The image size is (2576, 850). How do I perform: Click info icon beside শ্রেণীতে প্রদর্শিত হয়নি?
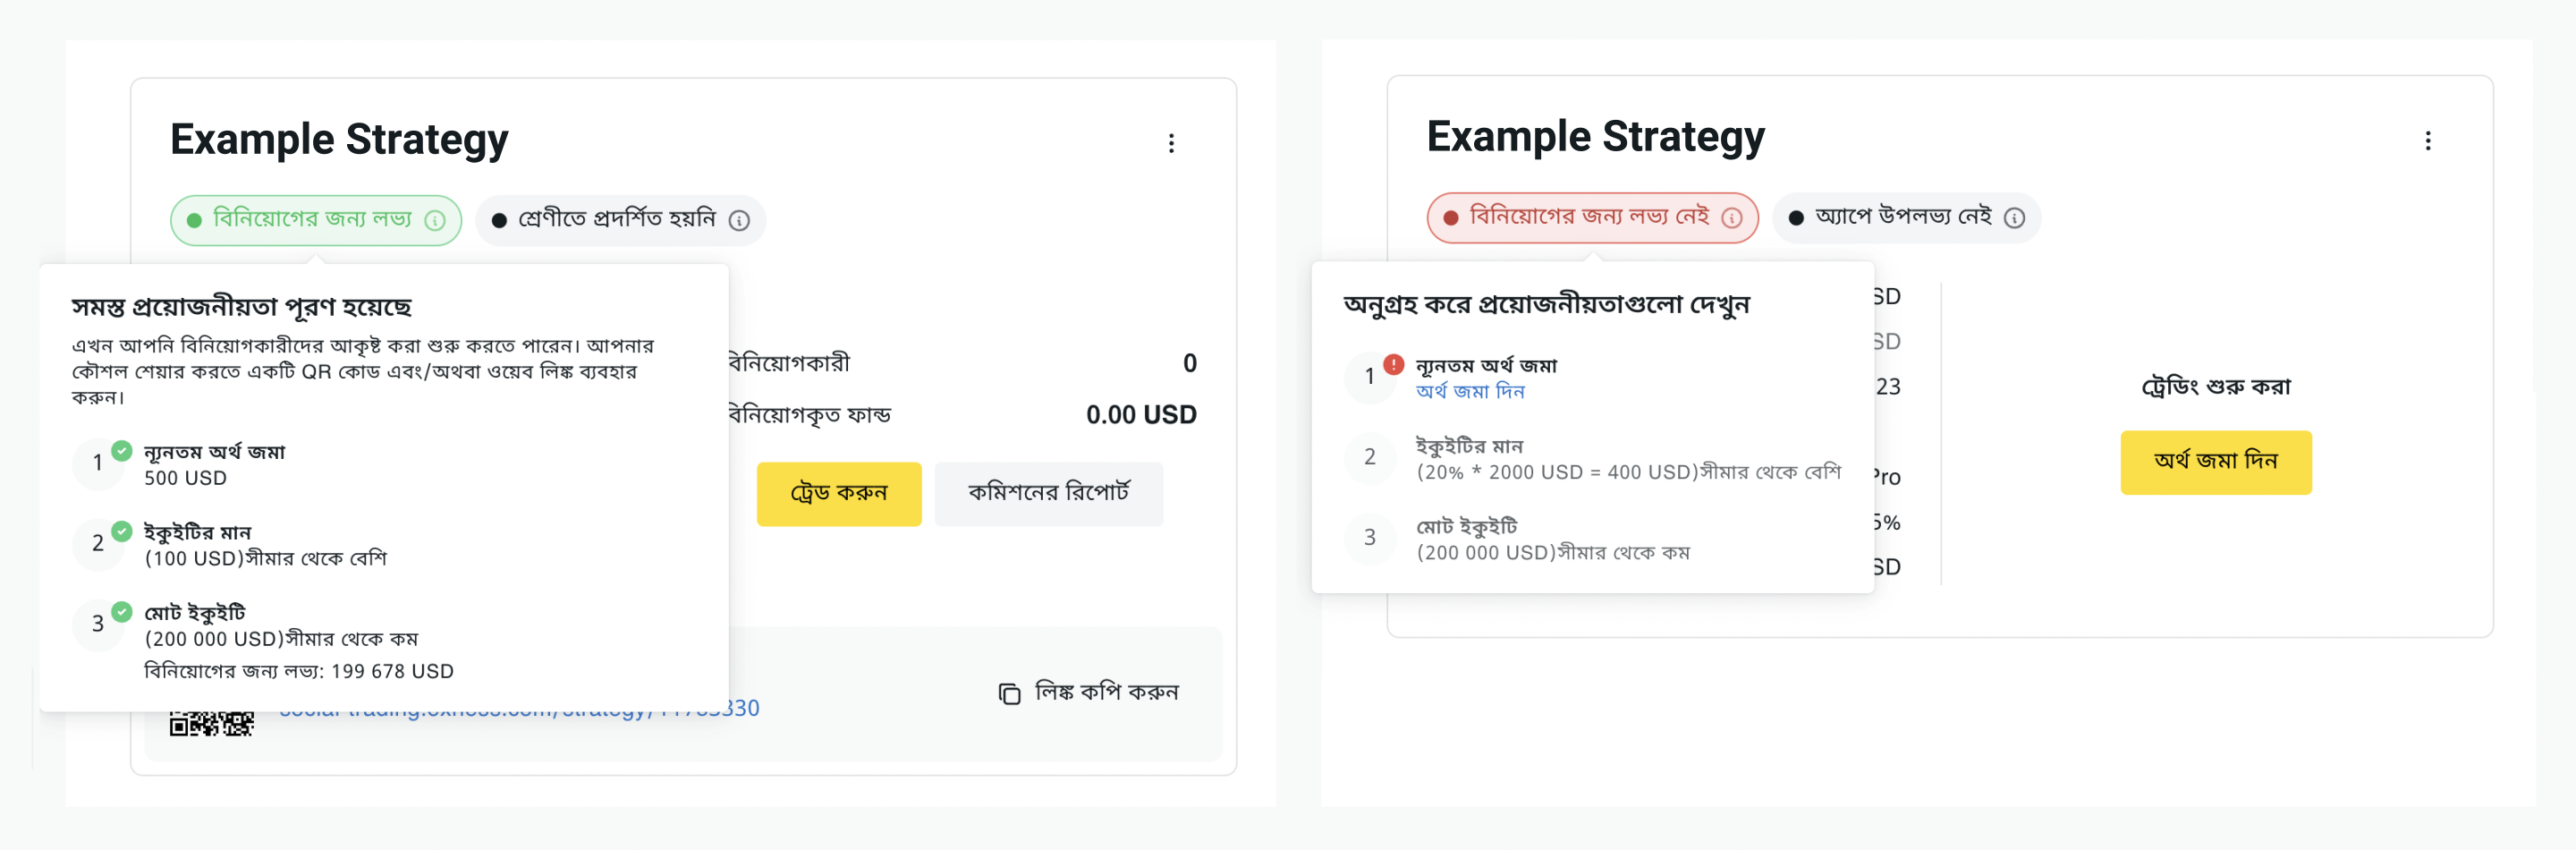coord(739,220)
